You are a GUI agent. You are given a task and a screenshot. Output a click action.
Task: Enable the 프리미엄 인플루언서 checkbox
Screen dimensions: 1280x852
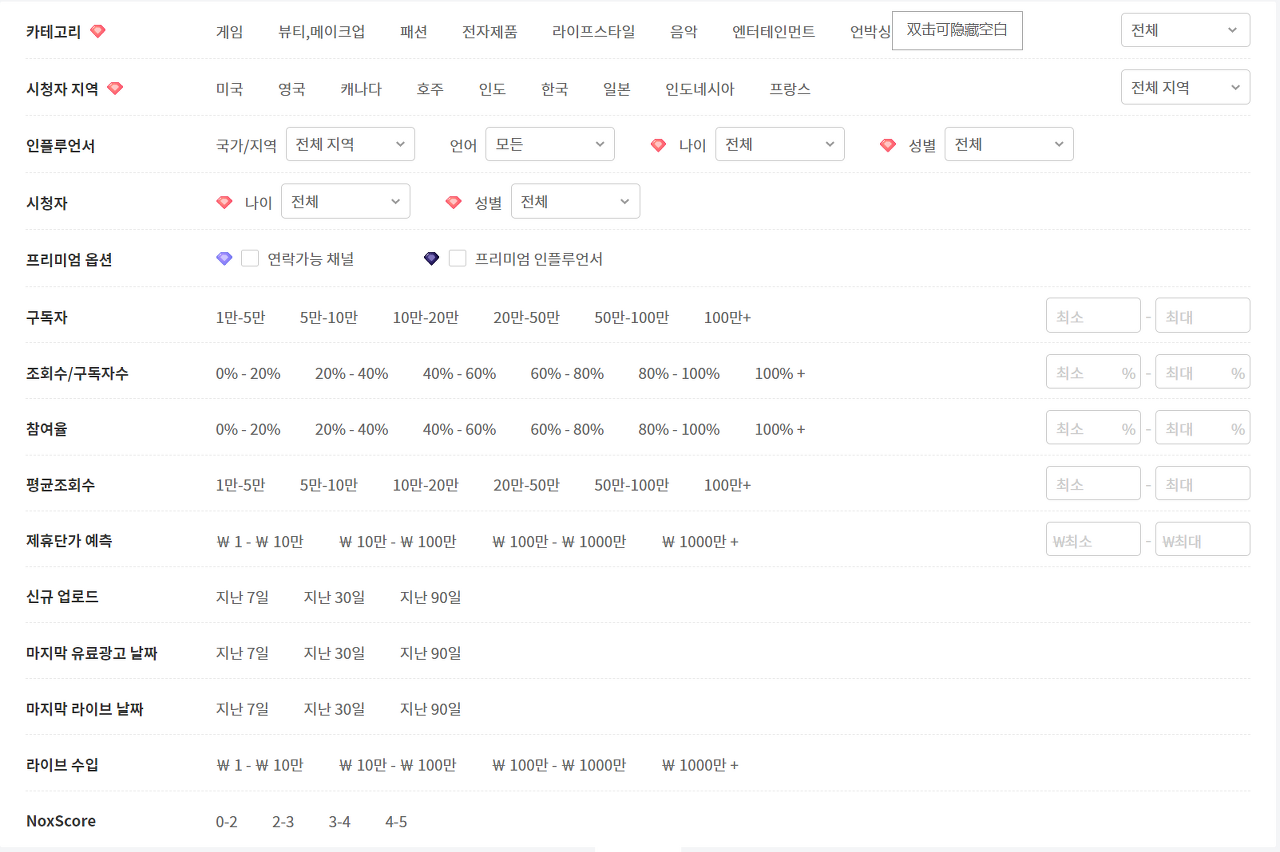click(x=457, y=259)
